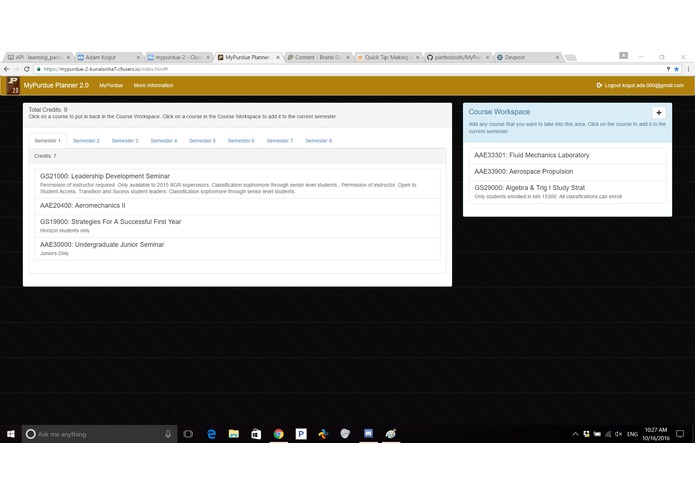The height and width of the screenshot is (494, 695).
Task: Open the Chrome menu button
Action: point(688,69)
